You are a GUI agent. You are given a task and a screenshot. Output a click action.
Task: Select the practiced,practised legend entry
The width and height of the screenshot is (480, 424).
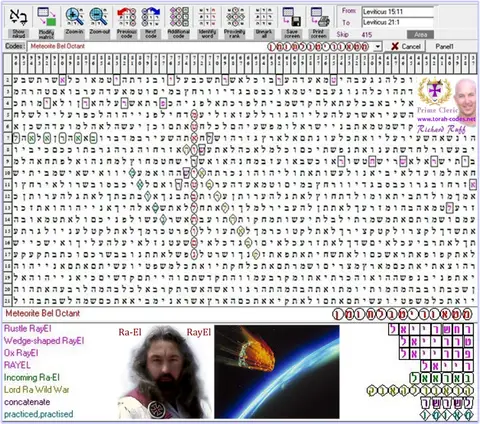click(x=38, y=414)
